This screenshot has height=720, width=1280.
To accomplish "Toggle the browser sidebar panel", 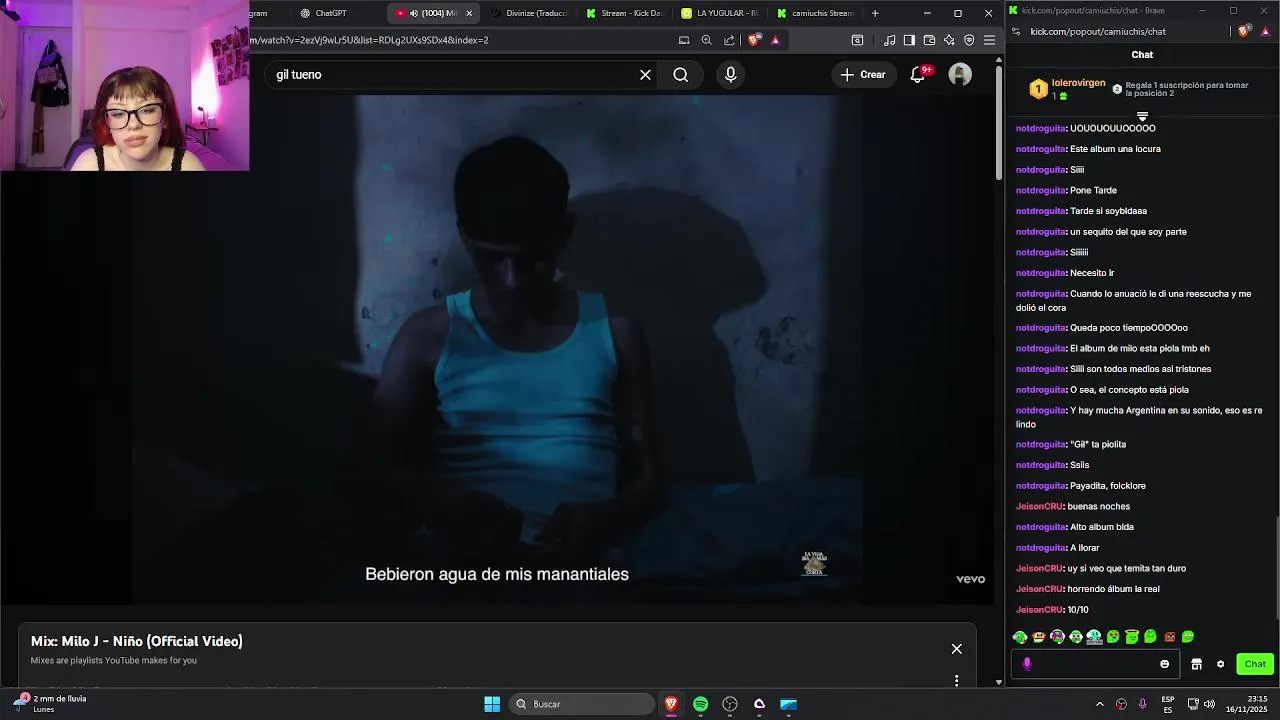I will [909, 40].
